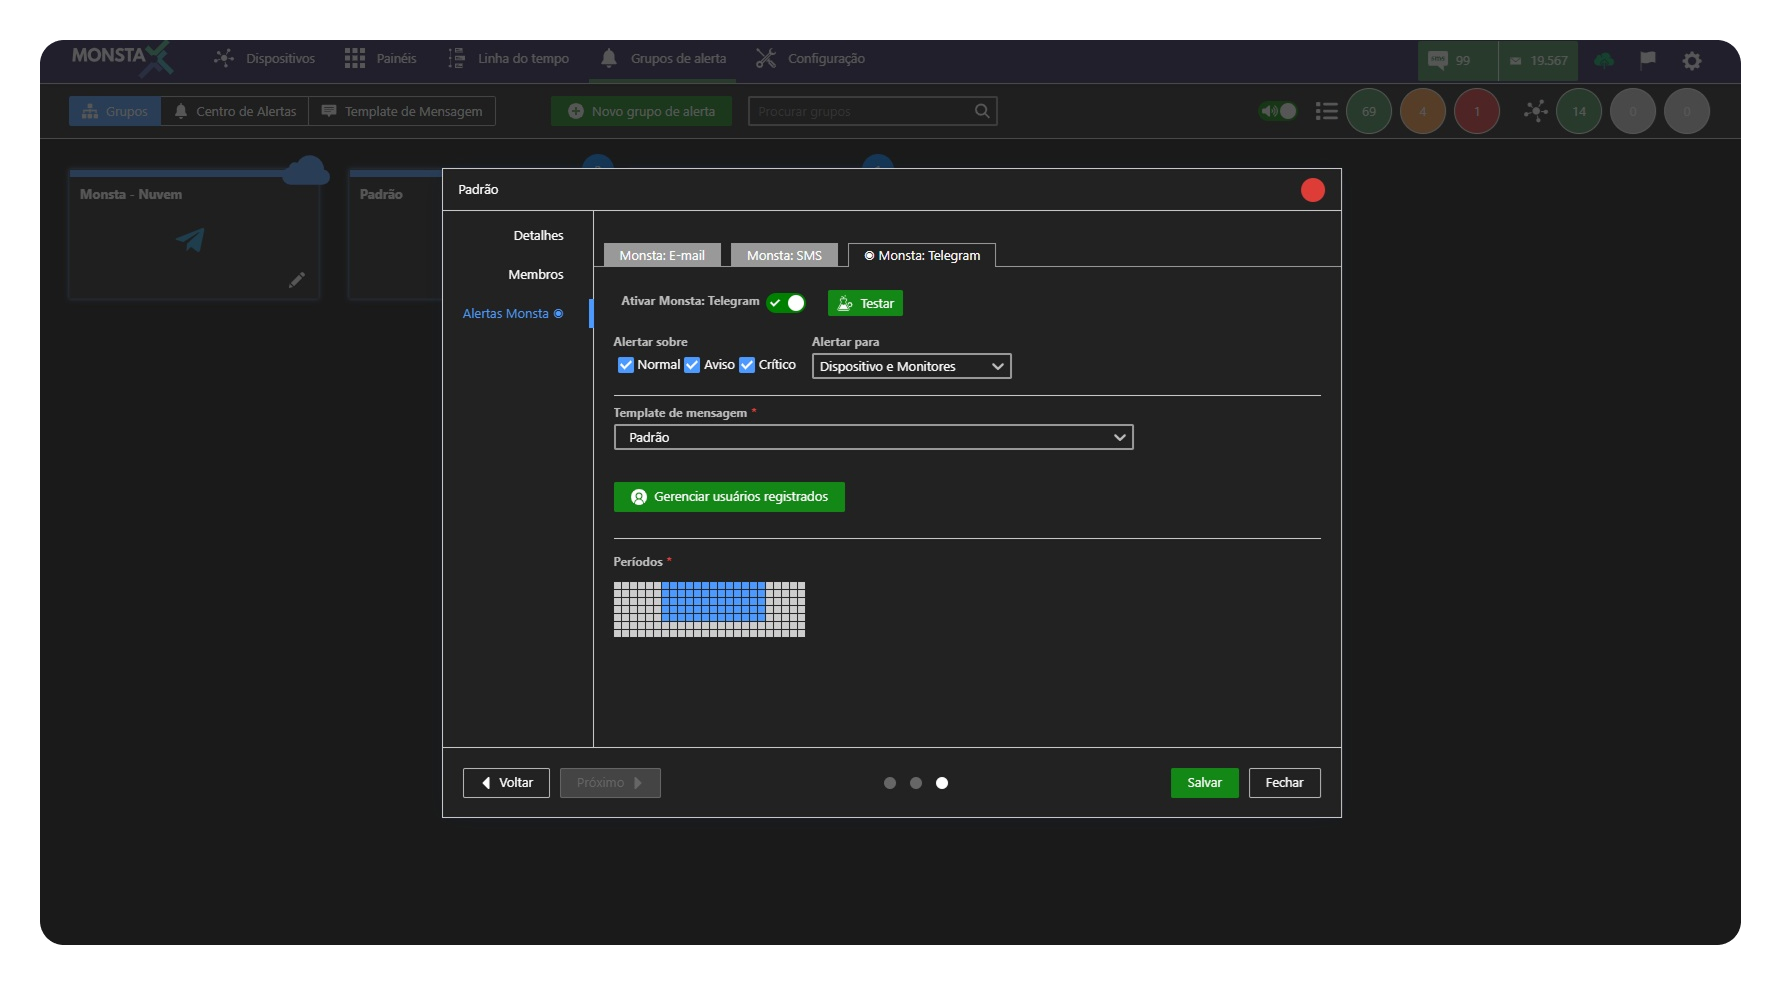Image resolution: width=1781 pixels, height=985 pixels.
Task: Click the Voltar button
Action: click(x=506, y=783)
